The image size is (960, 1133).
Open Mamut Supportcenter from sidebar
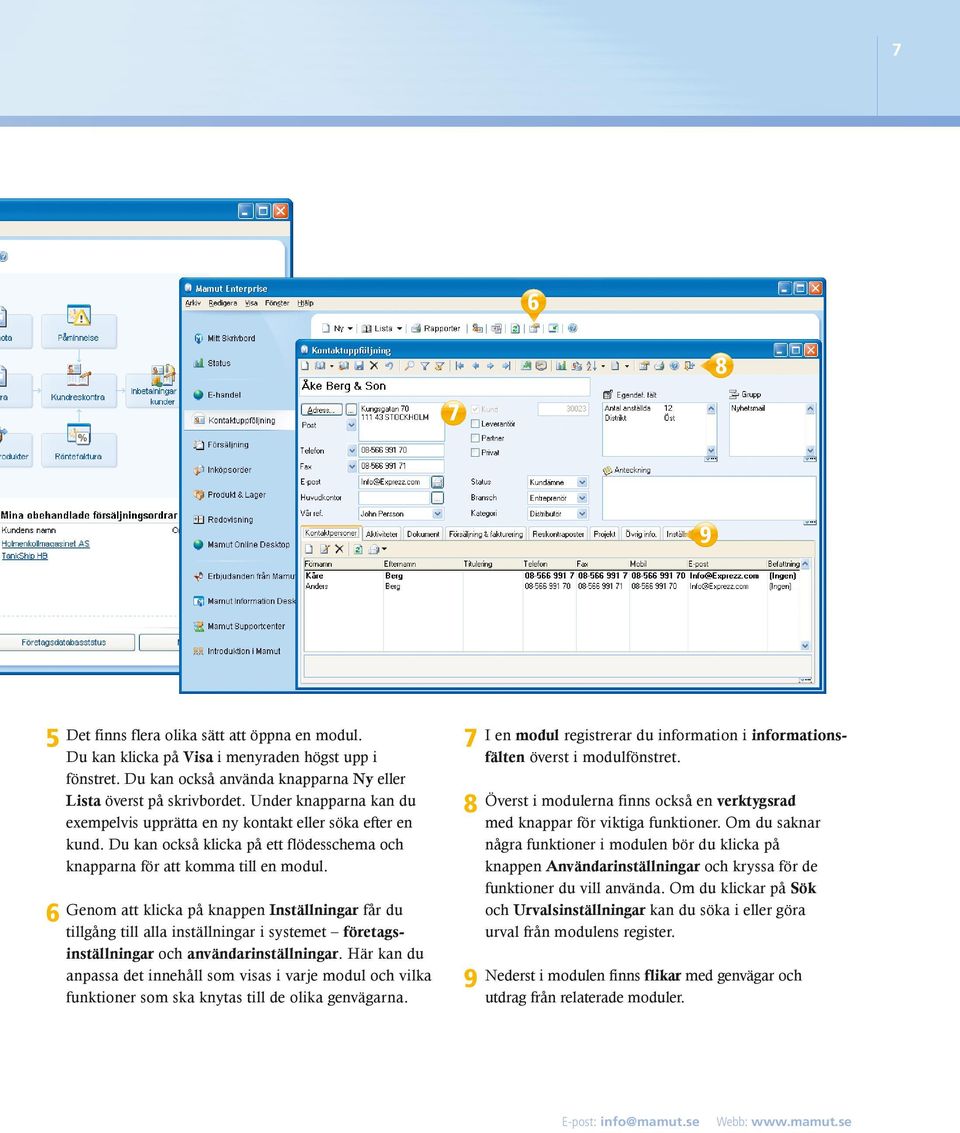239,626
